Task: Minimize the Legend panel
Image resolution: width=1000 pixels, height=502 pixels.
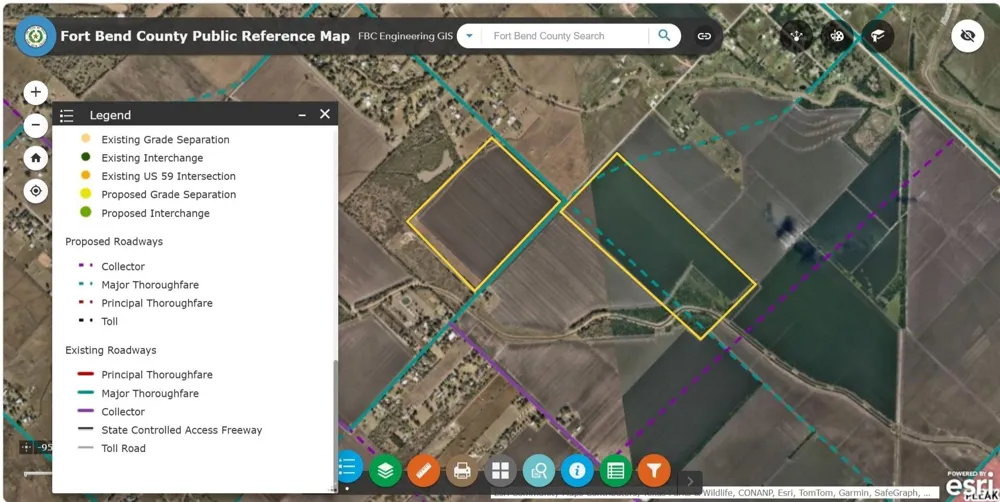Action: pyautogui.click(x=302, y=115)
